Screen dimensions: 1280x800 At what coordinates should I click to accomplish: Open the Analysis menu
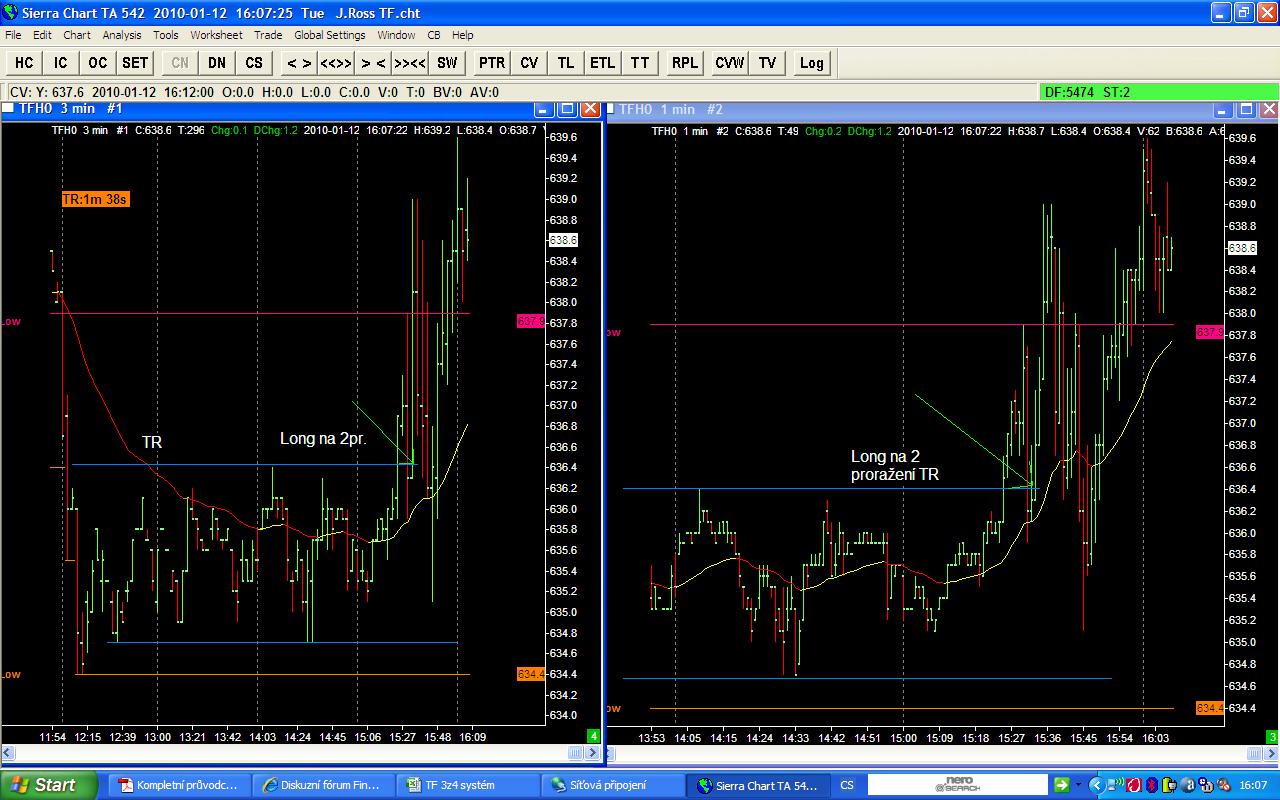pyautogui.click(x=122, y=35)
